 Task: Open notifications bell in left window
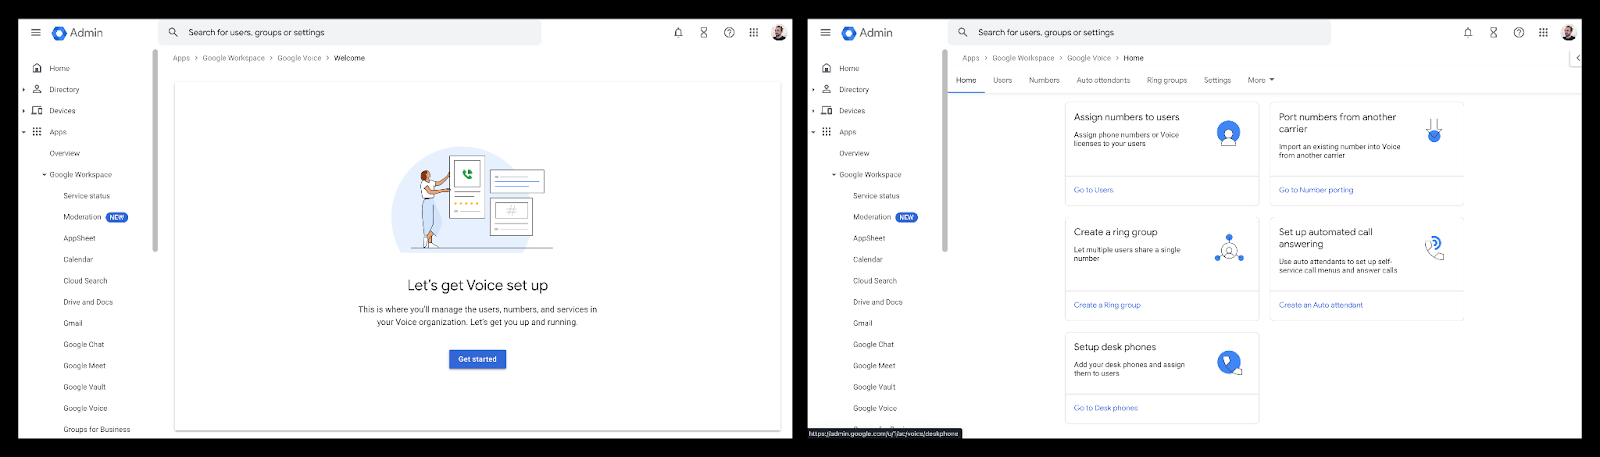[x=678, y=33]
